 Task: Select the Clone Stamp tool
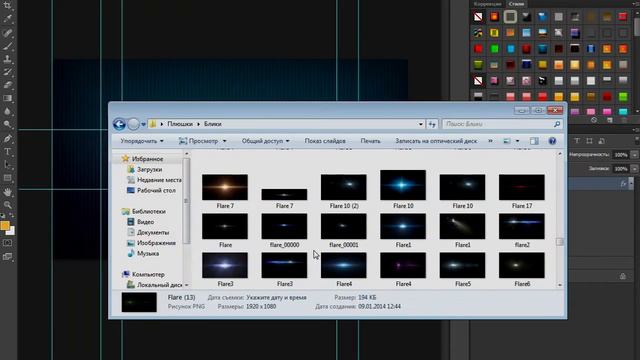tap(7, 59)
